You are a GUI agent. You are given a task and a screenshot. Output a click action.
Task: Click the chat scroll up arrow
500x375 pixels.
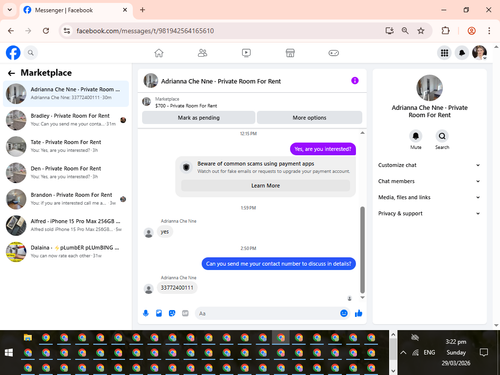(x=362, y=133)
